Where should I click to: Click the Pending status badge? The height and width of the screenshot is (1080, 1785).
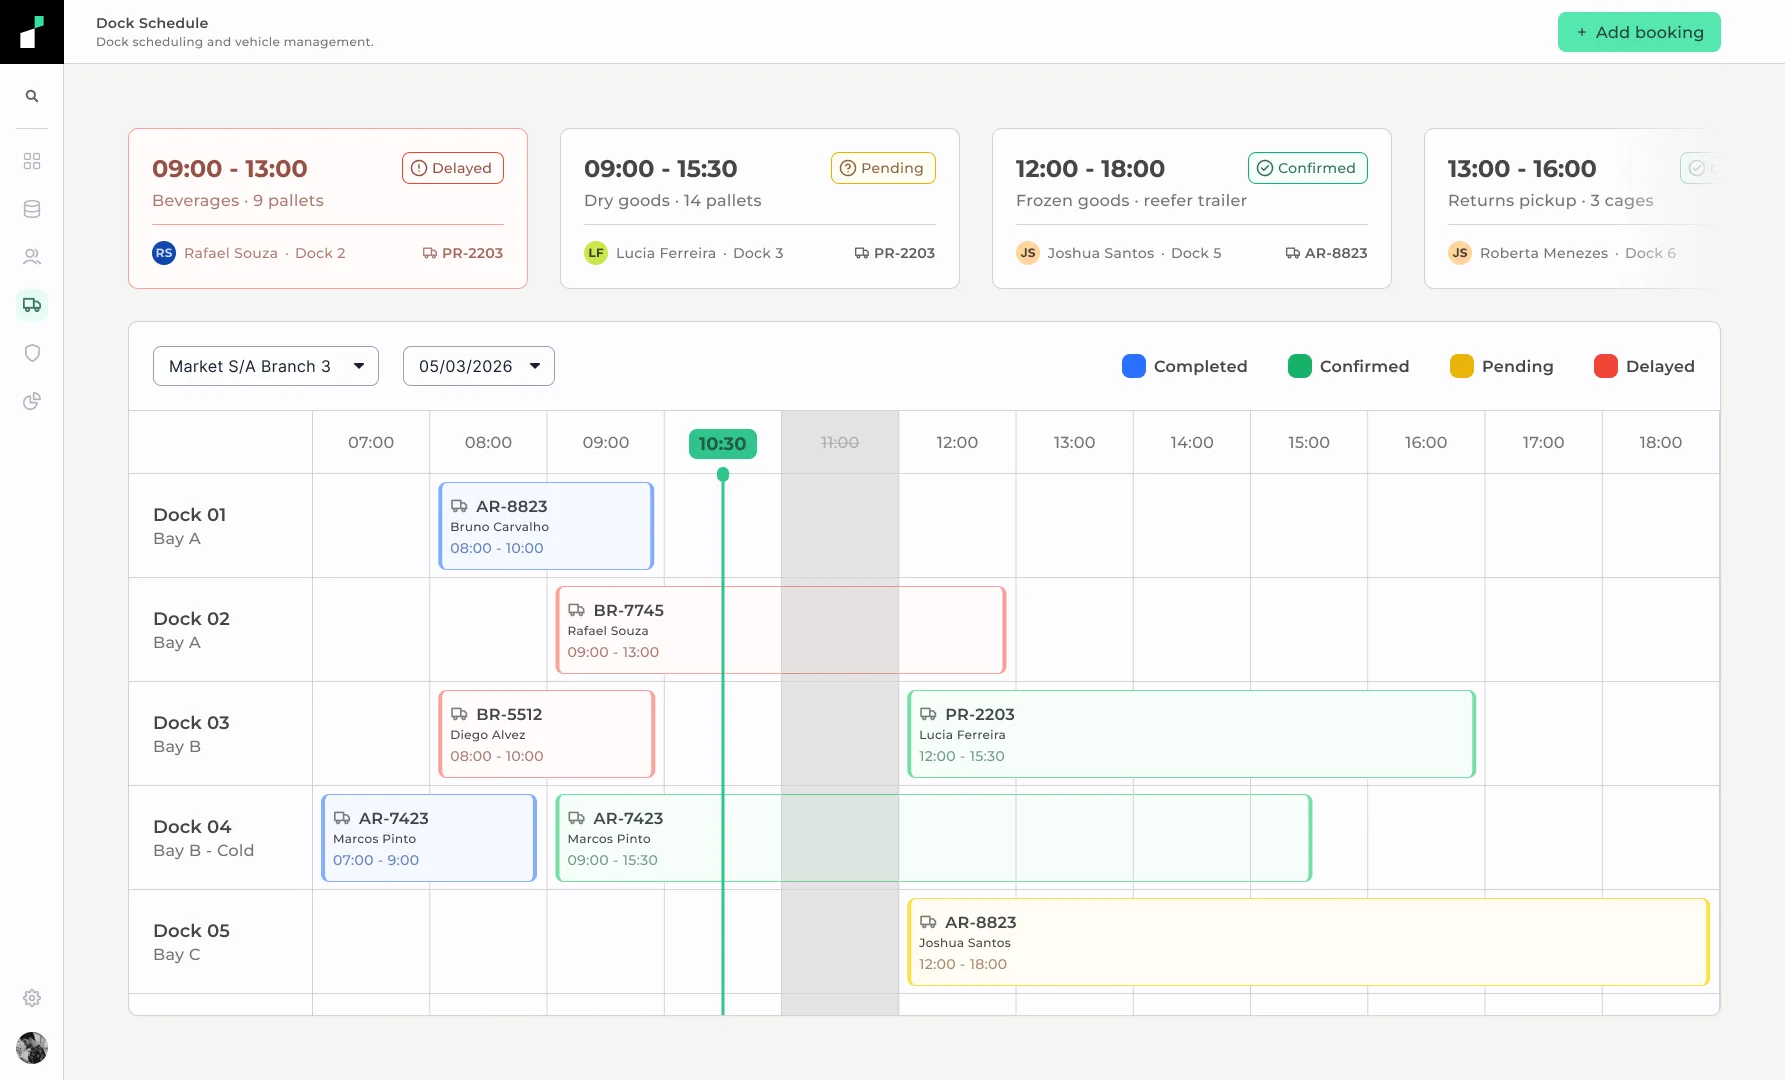pos(883,168)
